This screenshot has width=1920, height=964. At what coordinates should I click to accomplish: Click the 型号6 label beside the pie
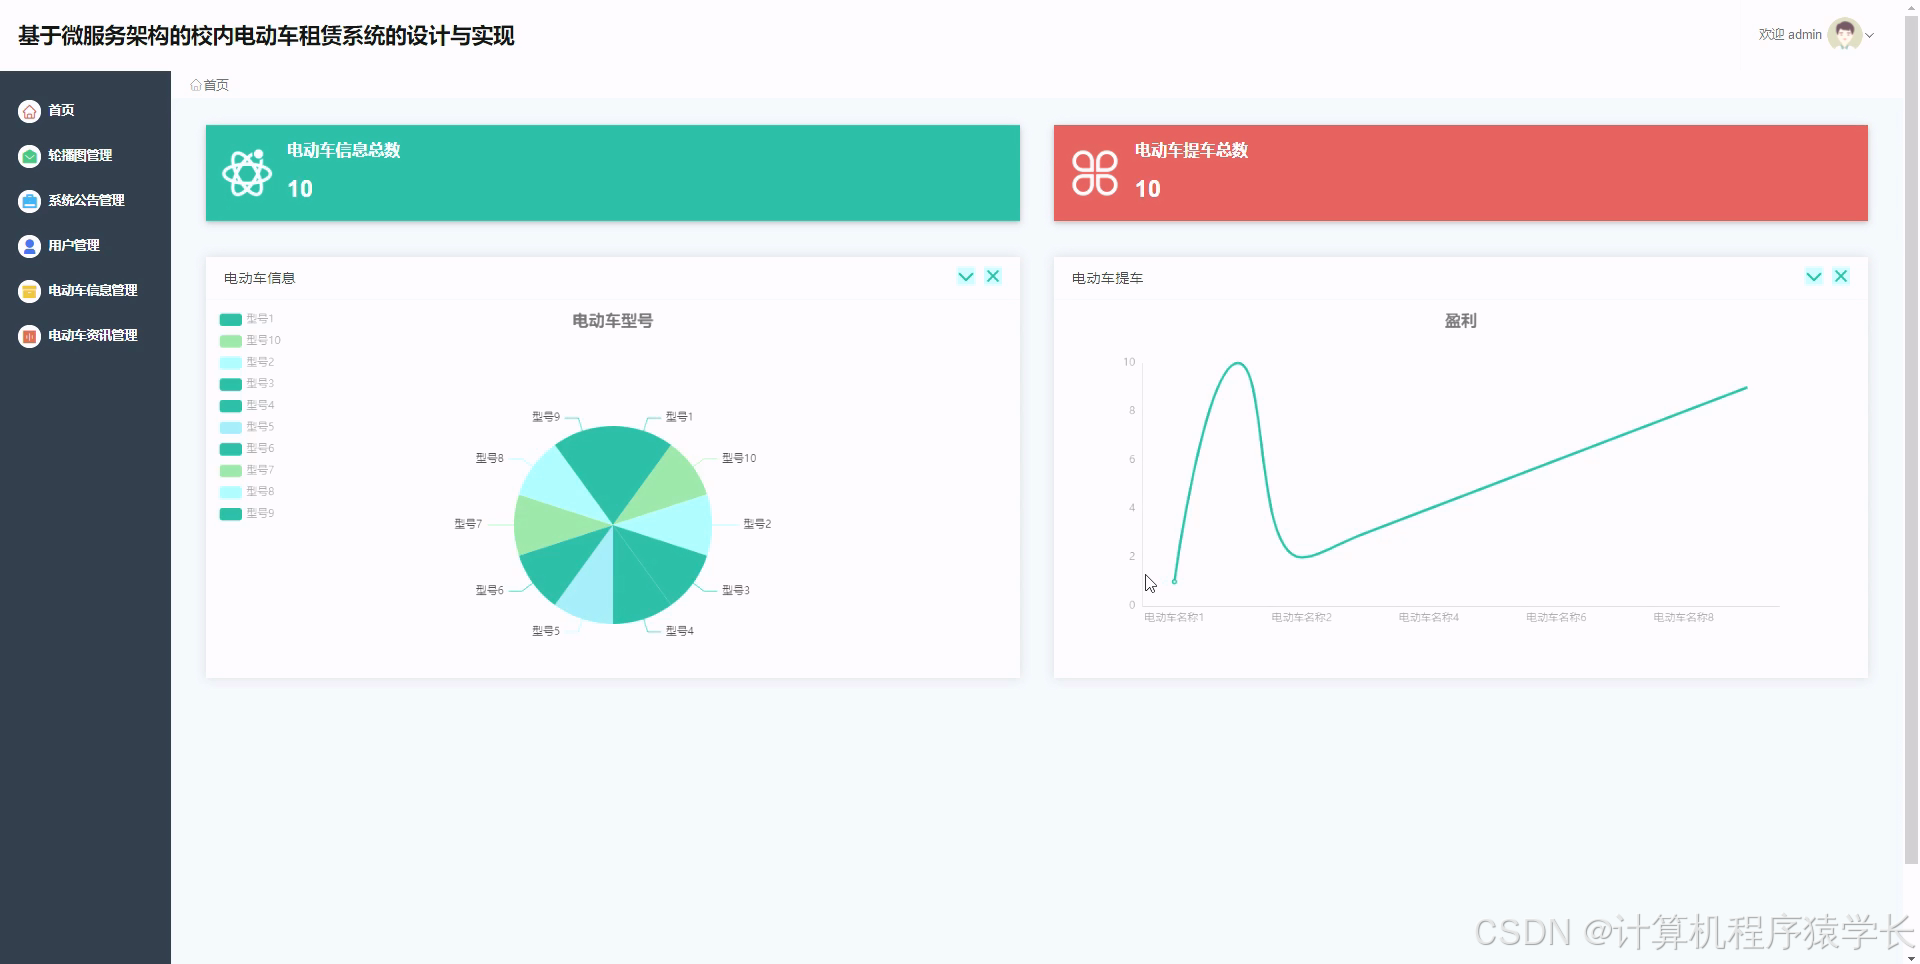click(x=490, y=591)
